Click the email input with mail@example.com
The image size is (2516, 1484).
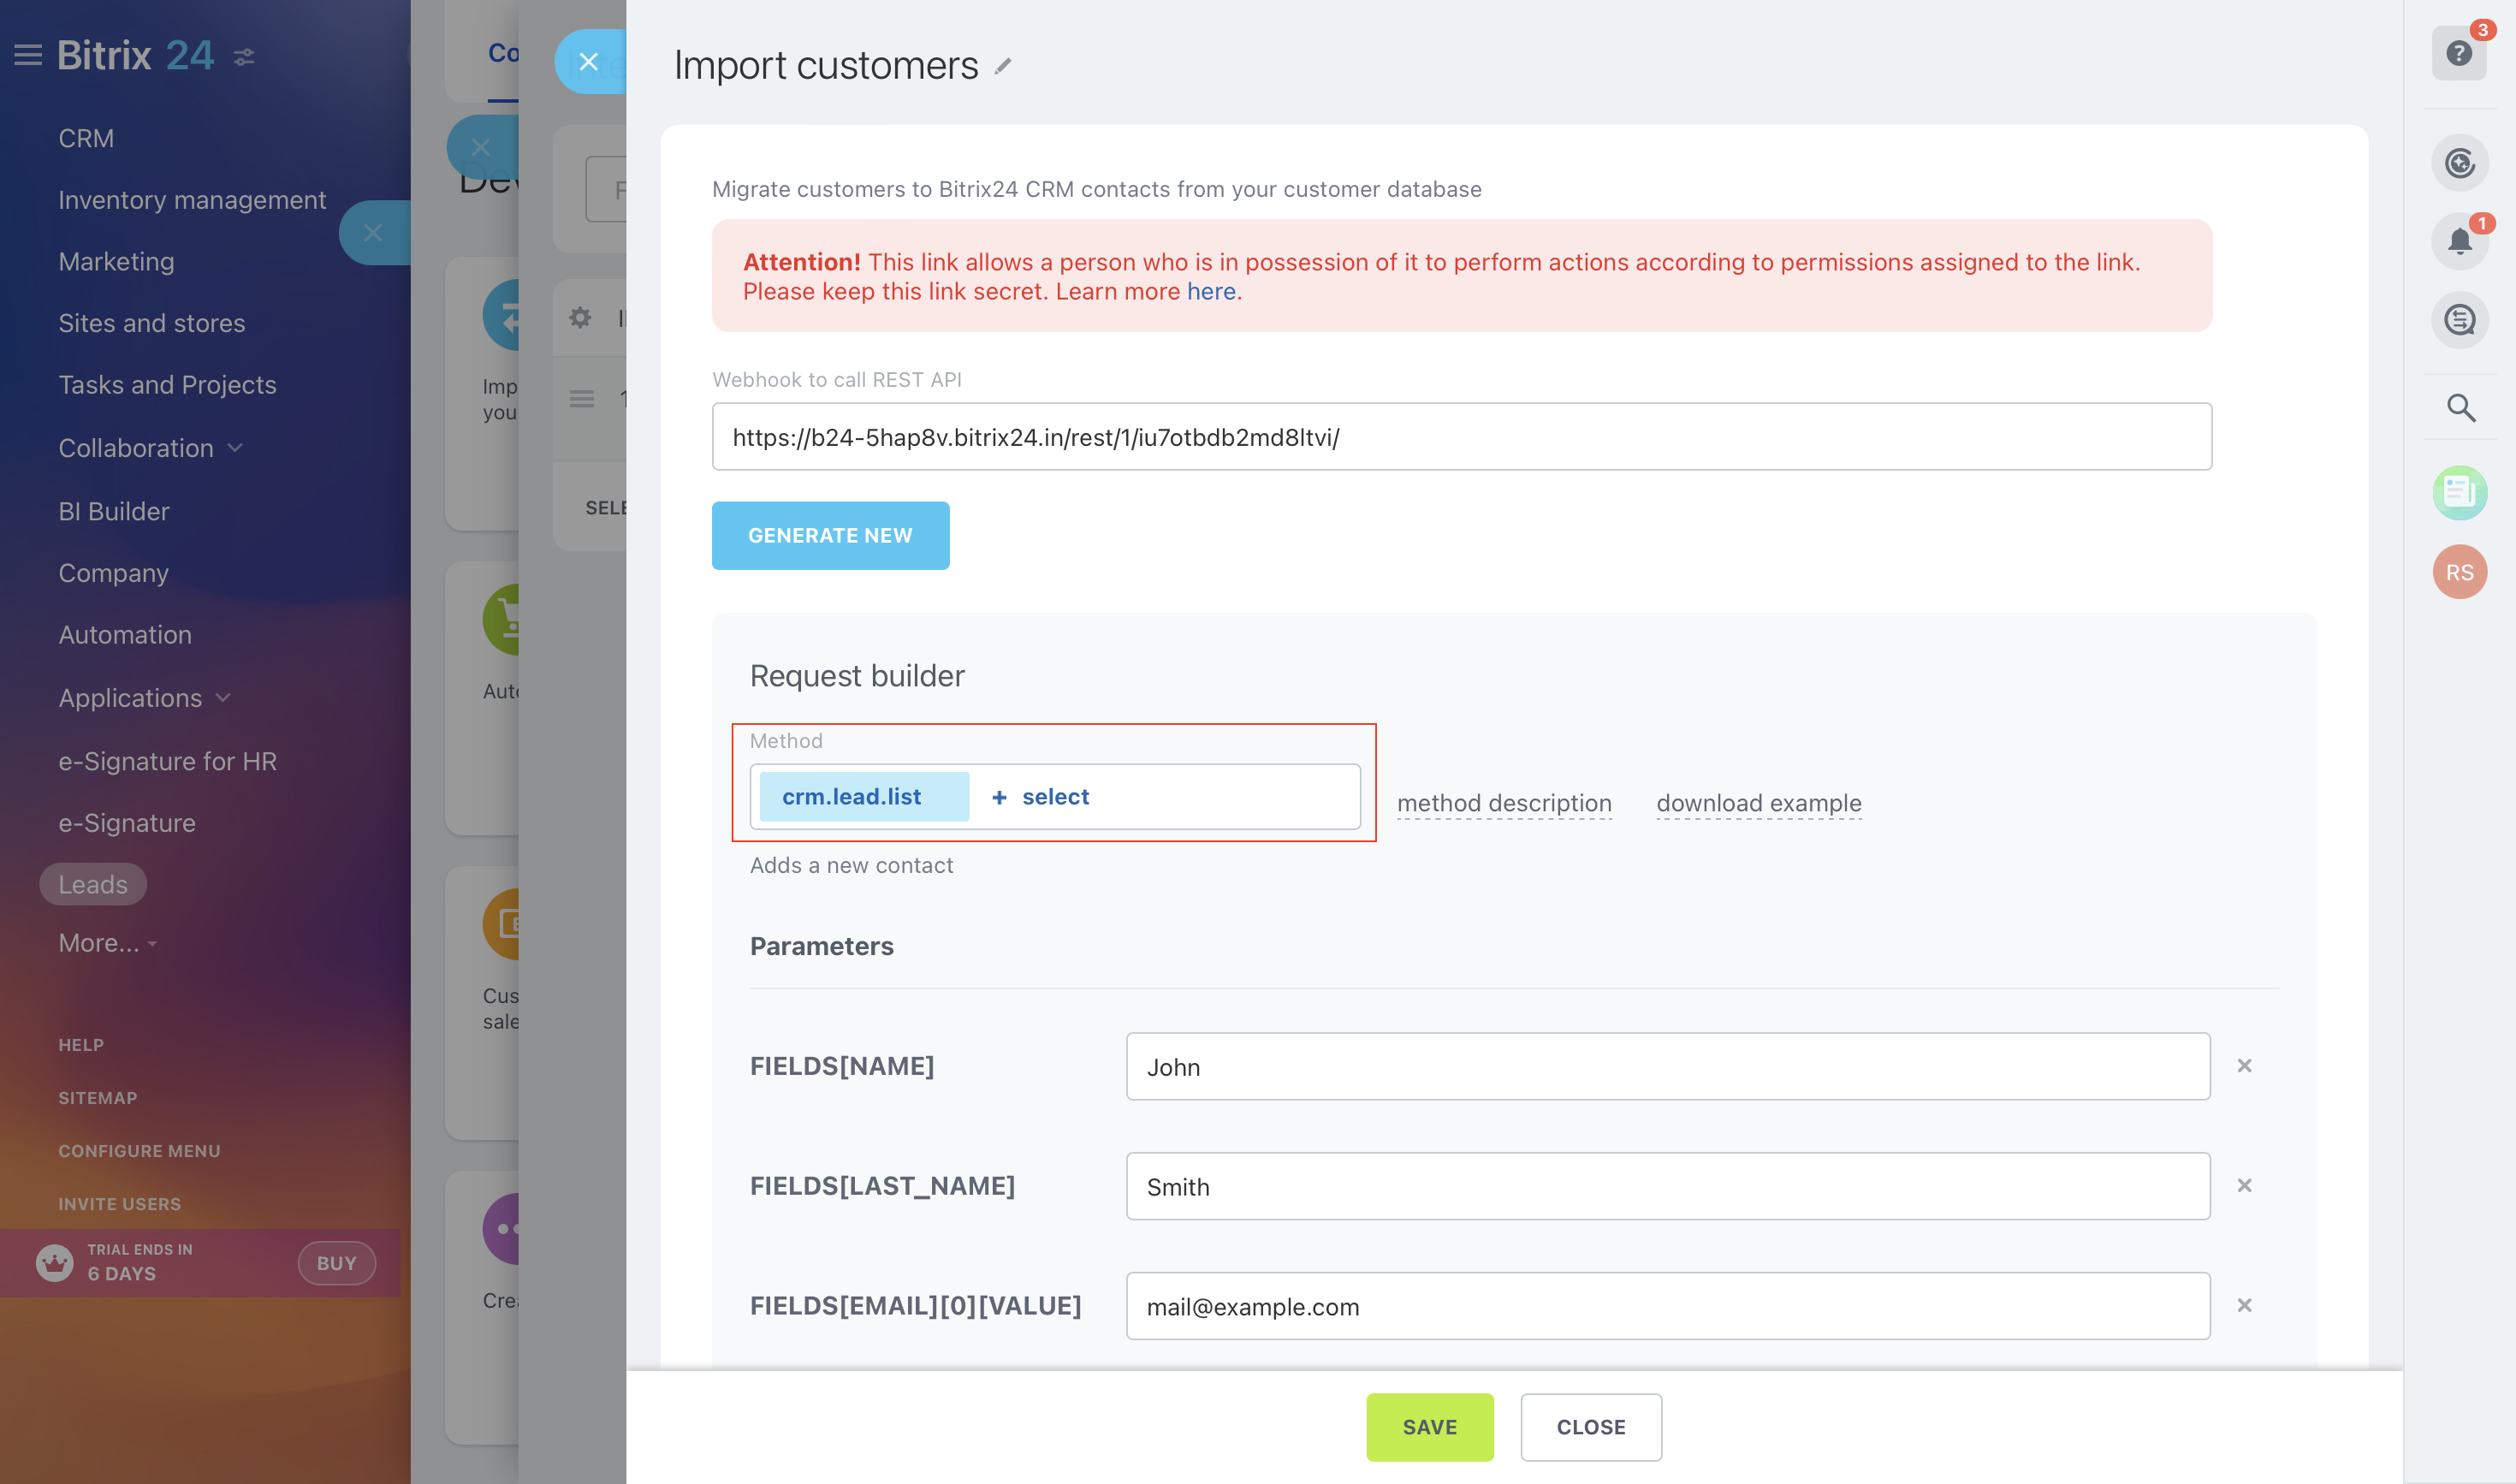pyautogui.click(x=1668, y=1306)
